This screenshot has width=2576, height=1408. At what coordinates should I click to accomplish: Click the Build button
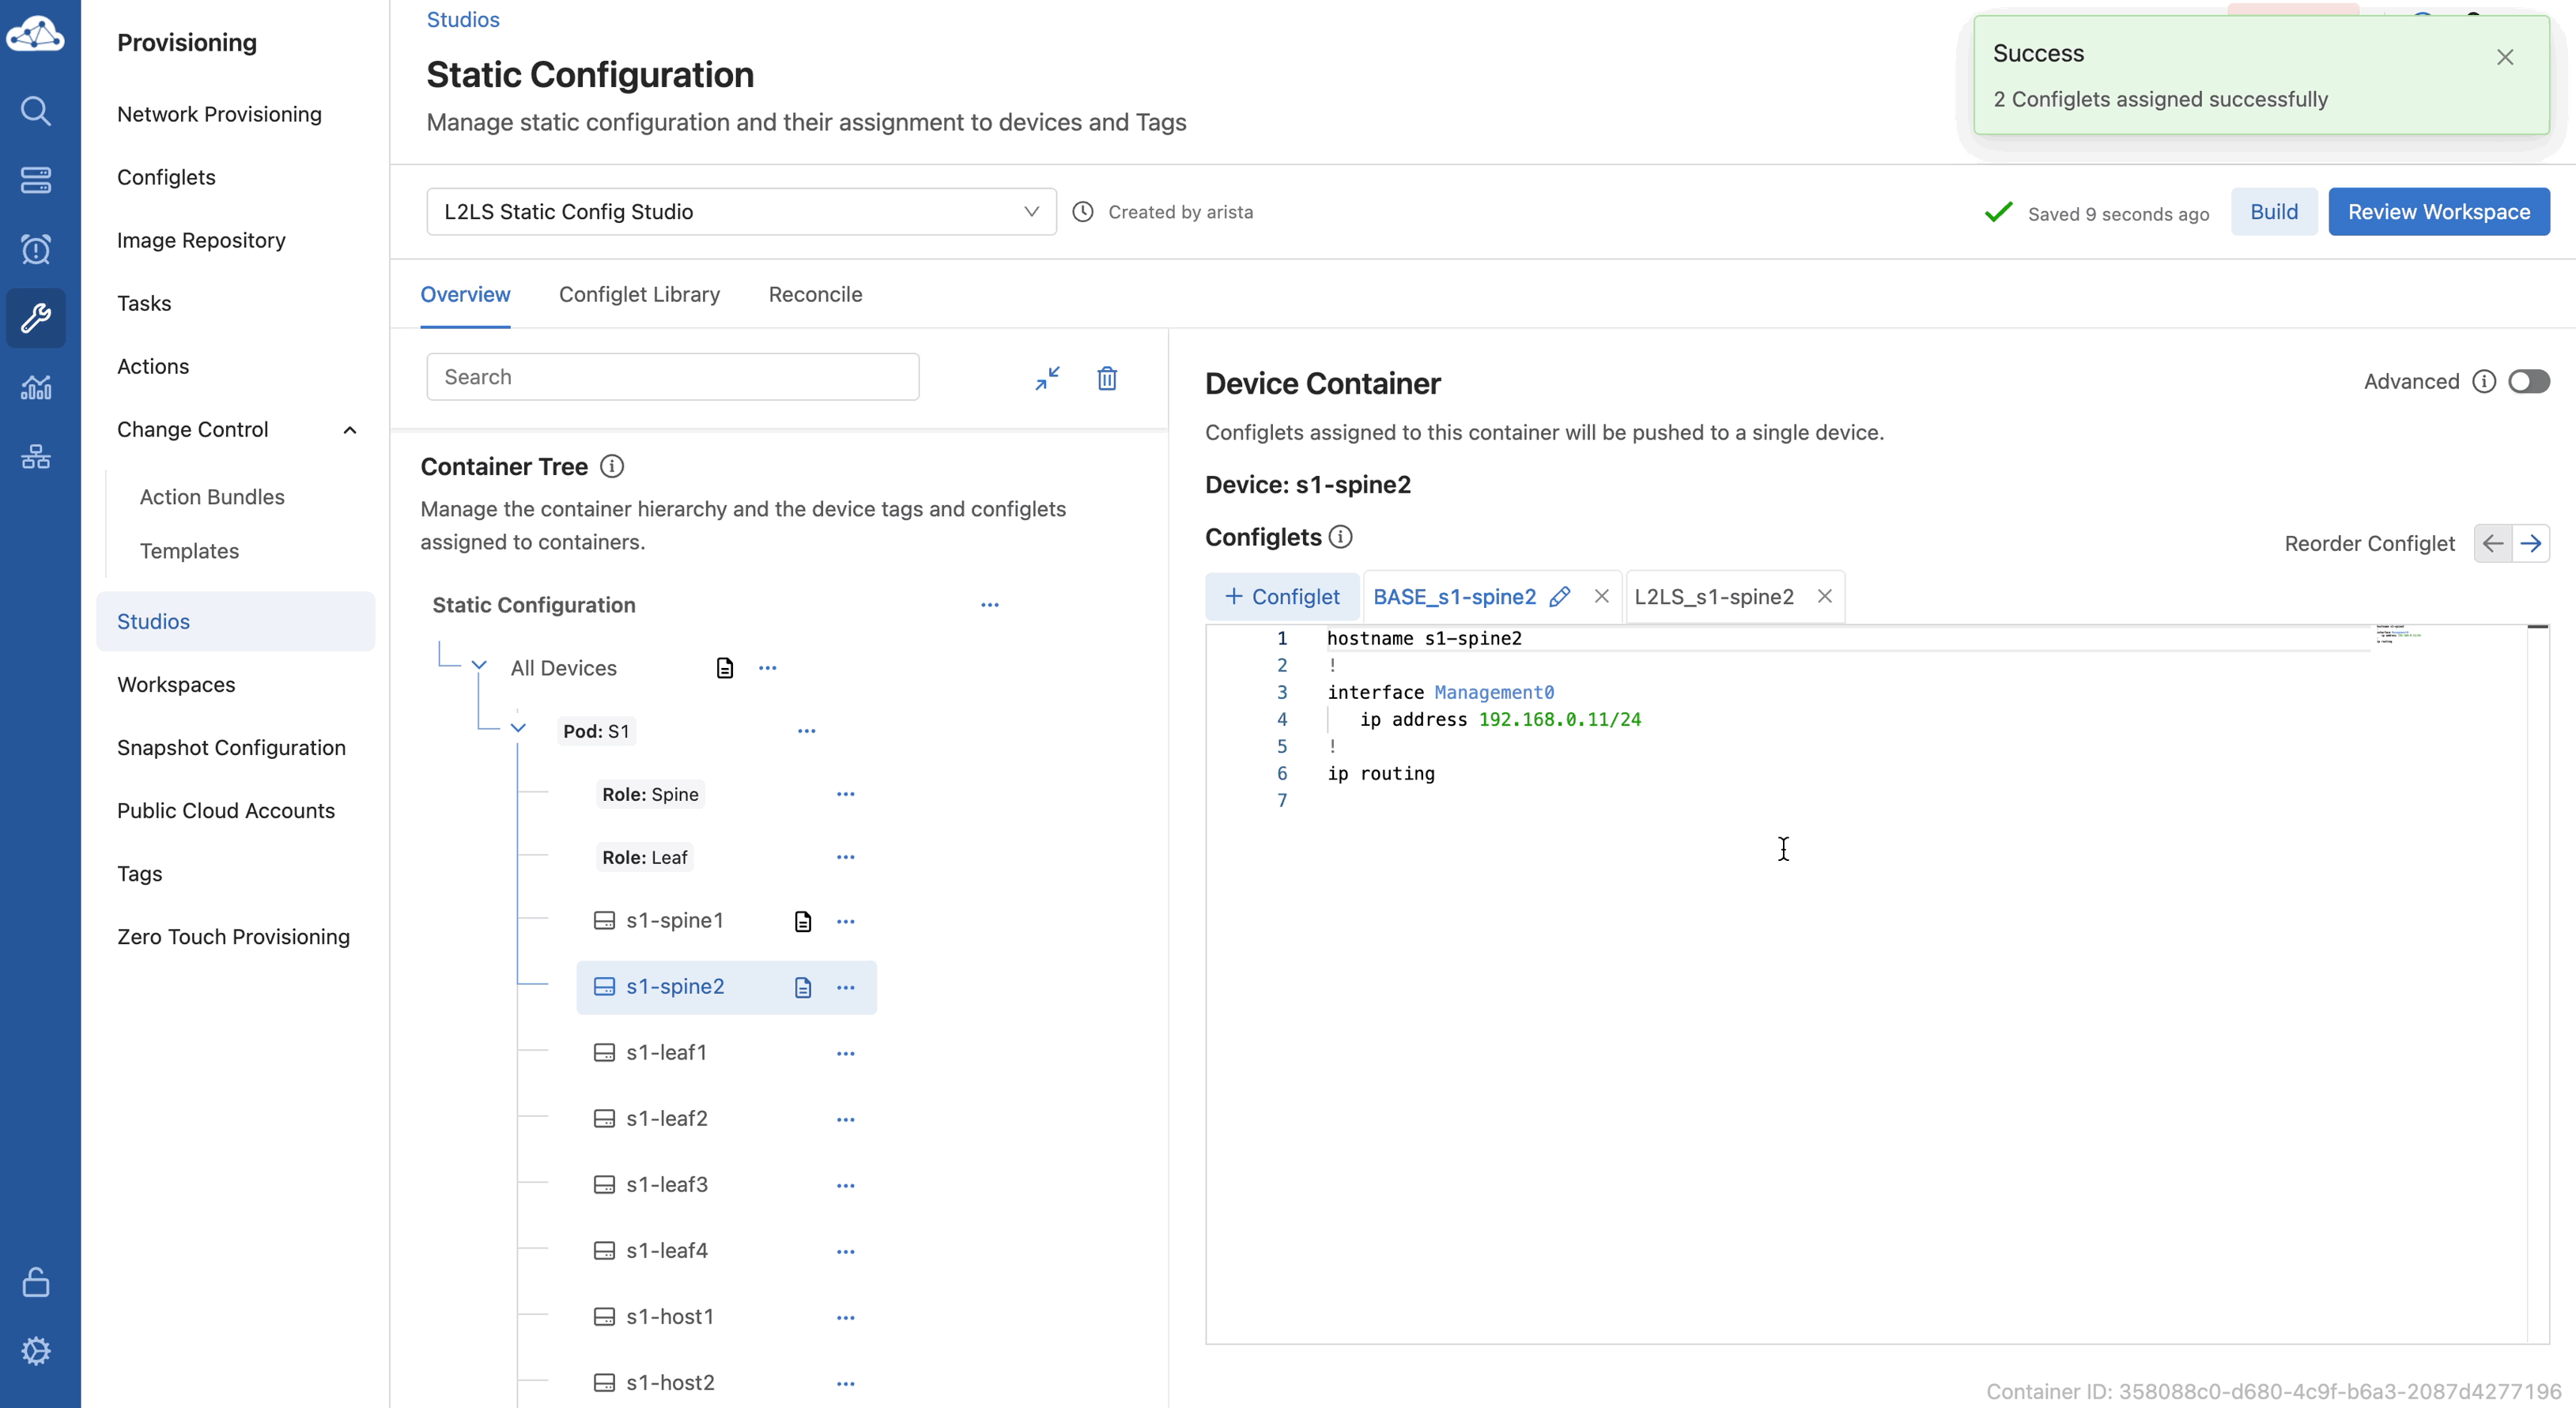(2273, 212)
